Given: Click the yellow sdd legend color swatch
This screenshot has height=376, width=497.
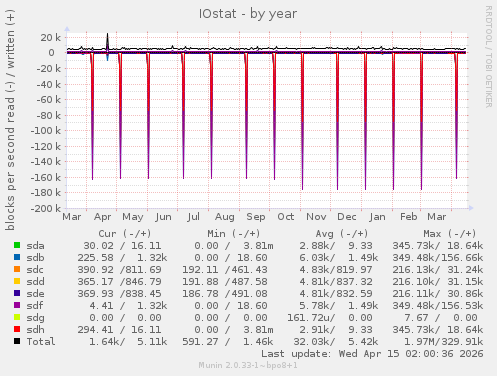Looking at the screenshot, I should click(x=17, y=281).
